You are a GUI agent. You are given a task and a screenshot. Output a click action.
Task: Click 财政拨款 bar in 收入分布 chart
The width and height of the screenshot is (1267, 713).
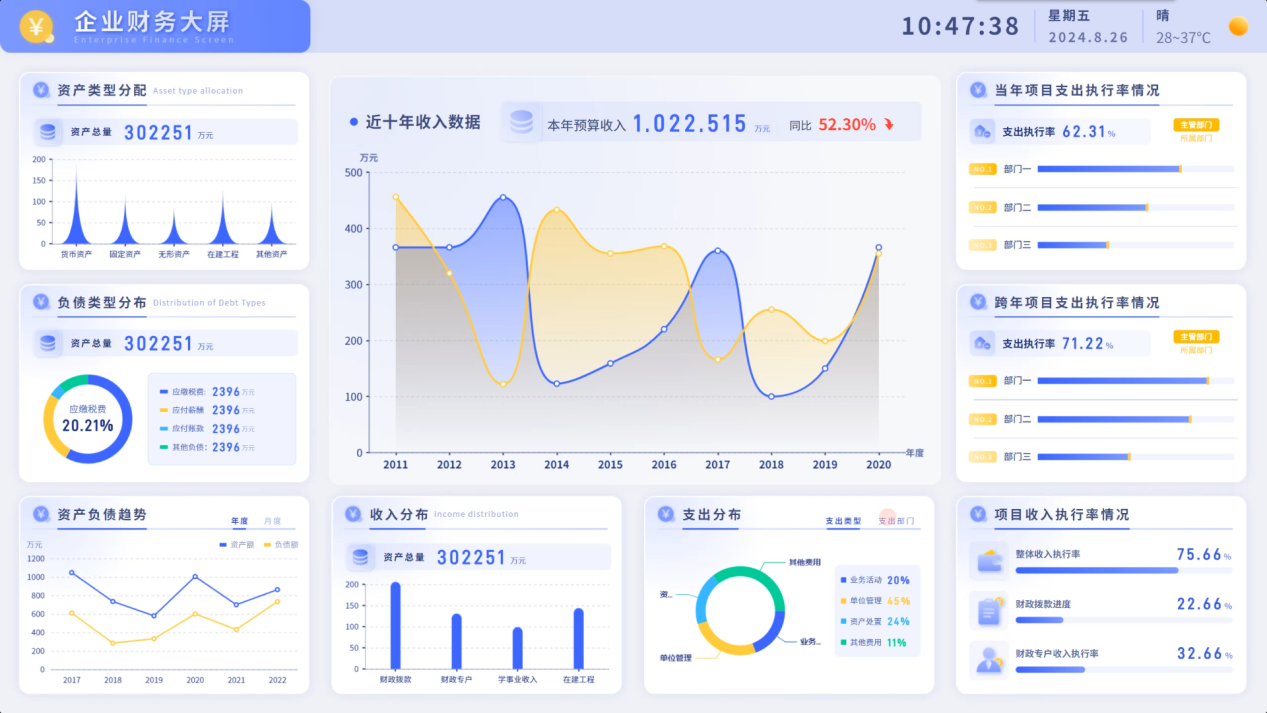[x=395, y=625]
